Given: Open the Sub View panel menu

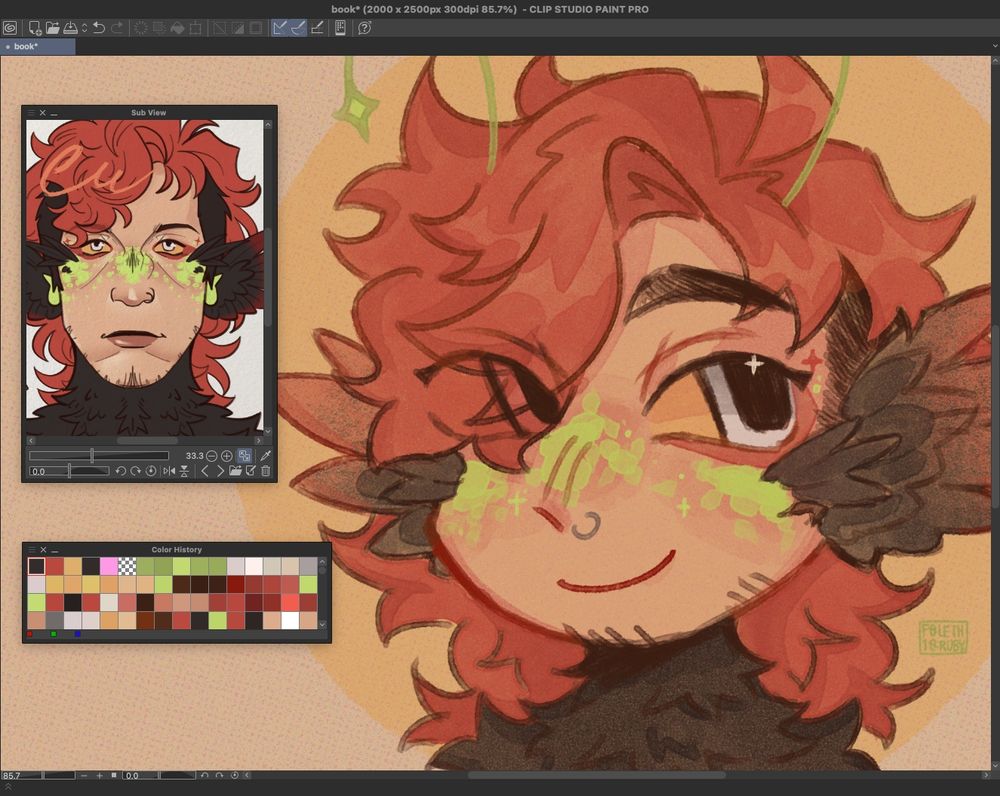Looking at the screenshot, I should click(x=31, y=113).
